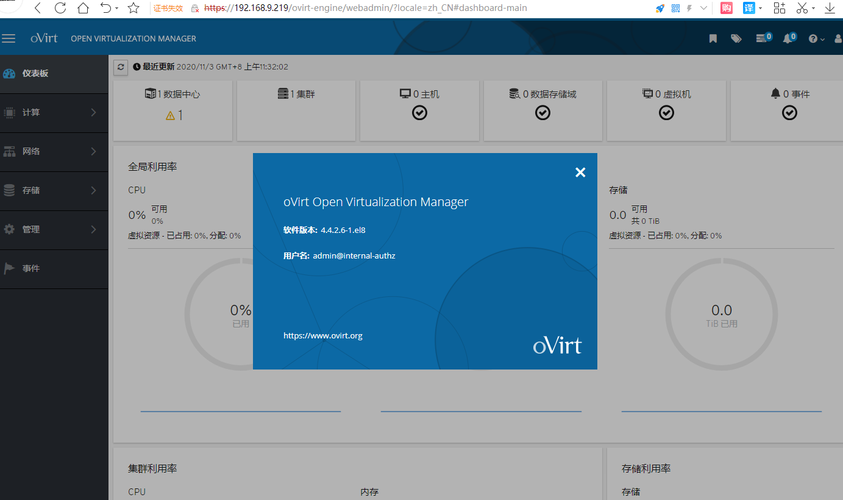Toggle the hamburger navigation menu
The width and height of the screenshot is (843, 500).
coord(8,39)
